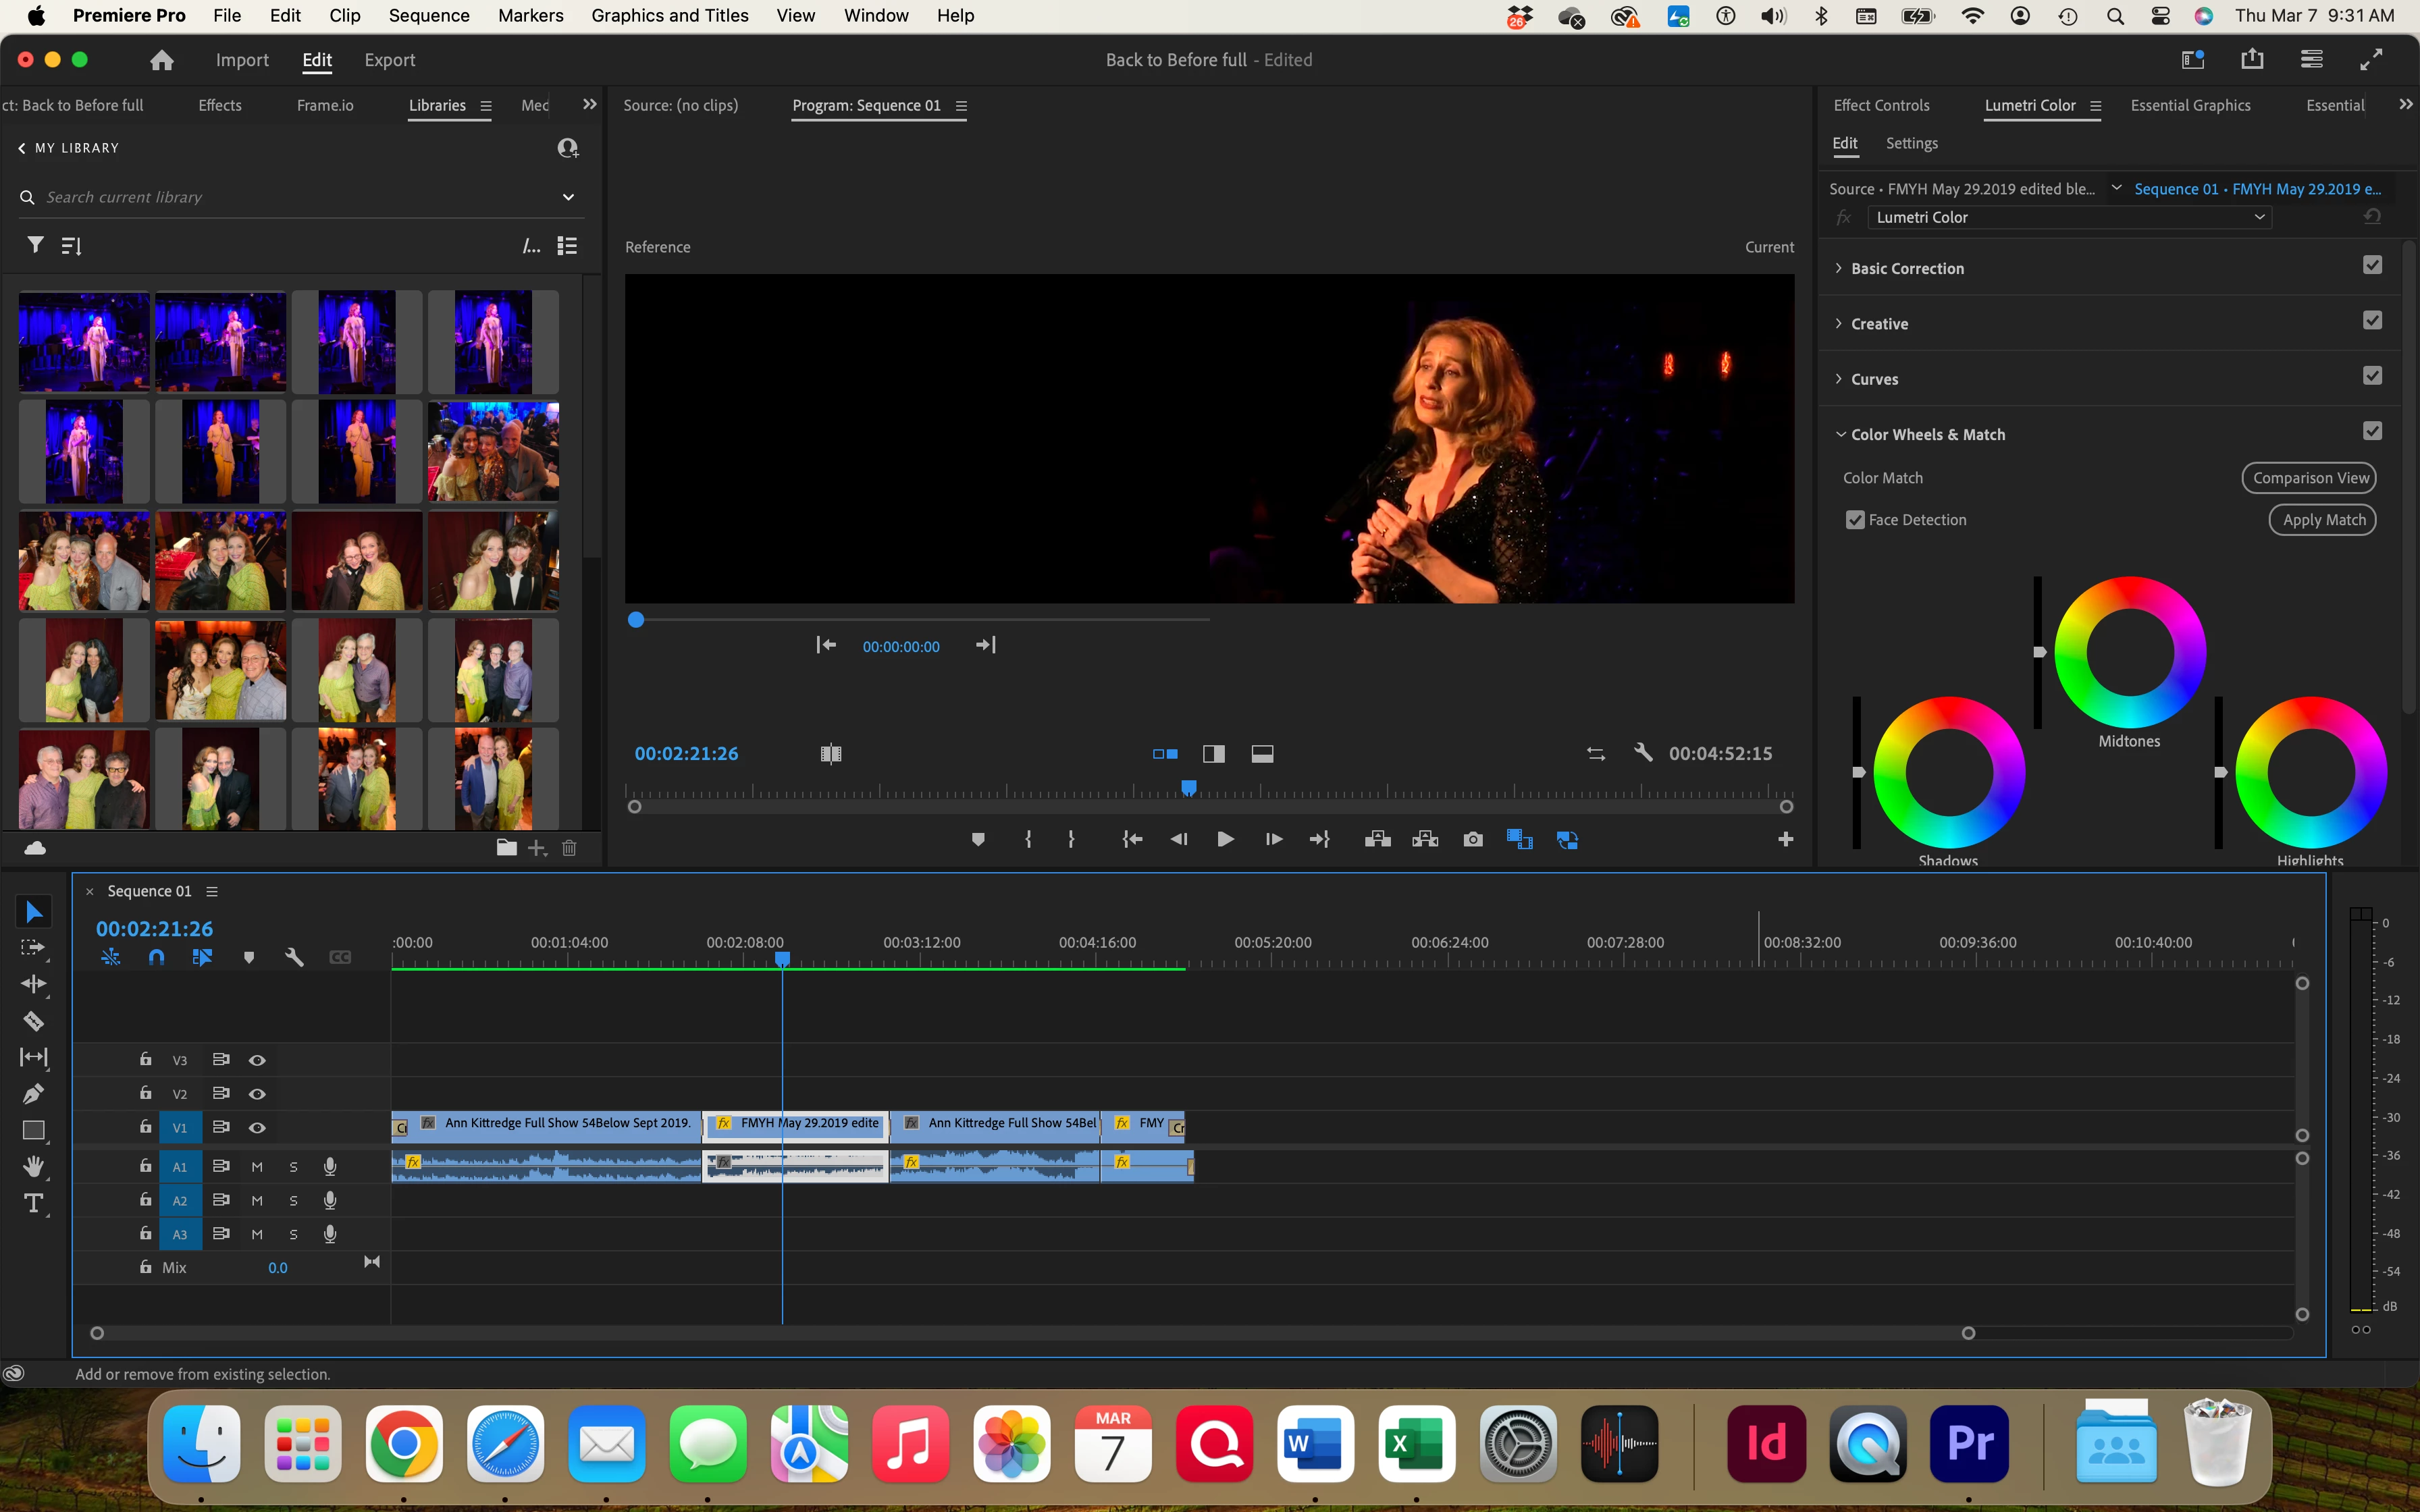2420x1512 pixels.
Task: Select the Ripple Edit tool
Action: [33, 984]
